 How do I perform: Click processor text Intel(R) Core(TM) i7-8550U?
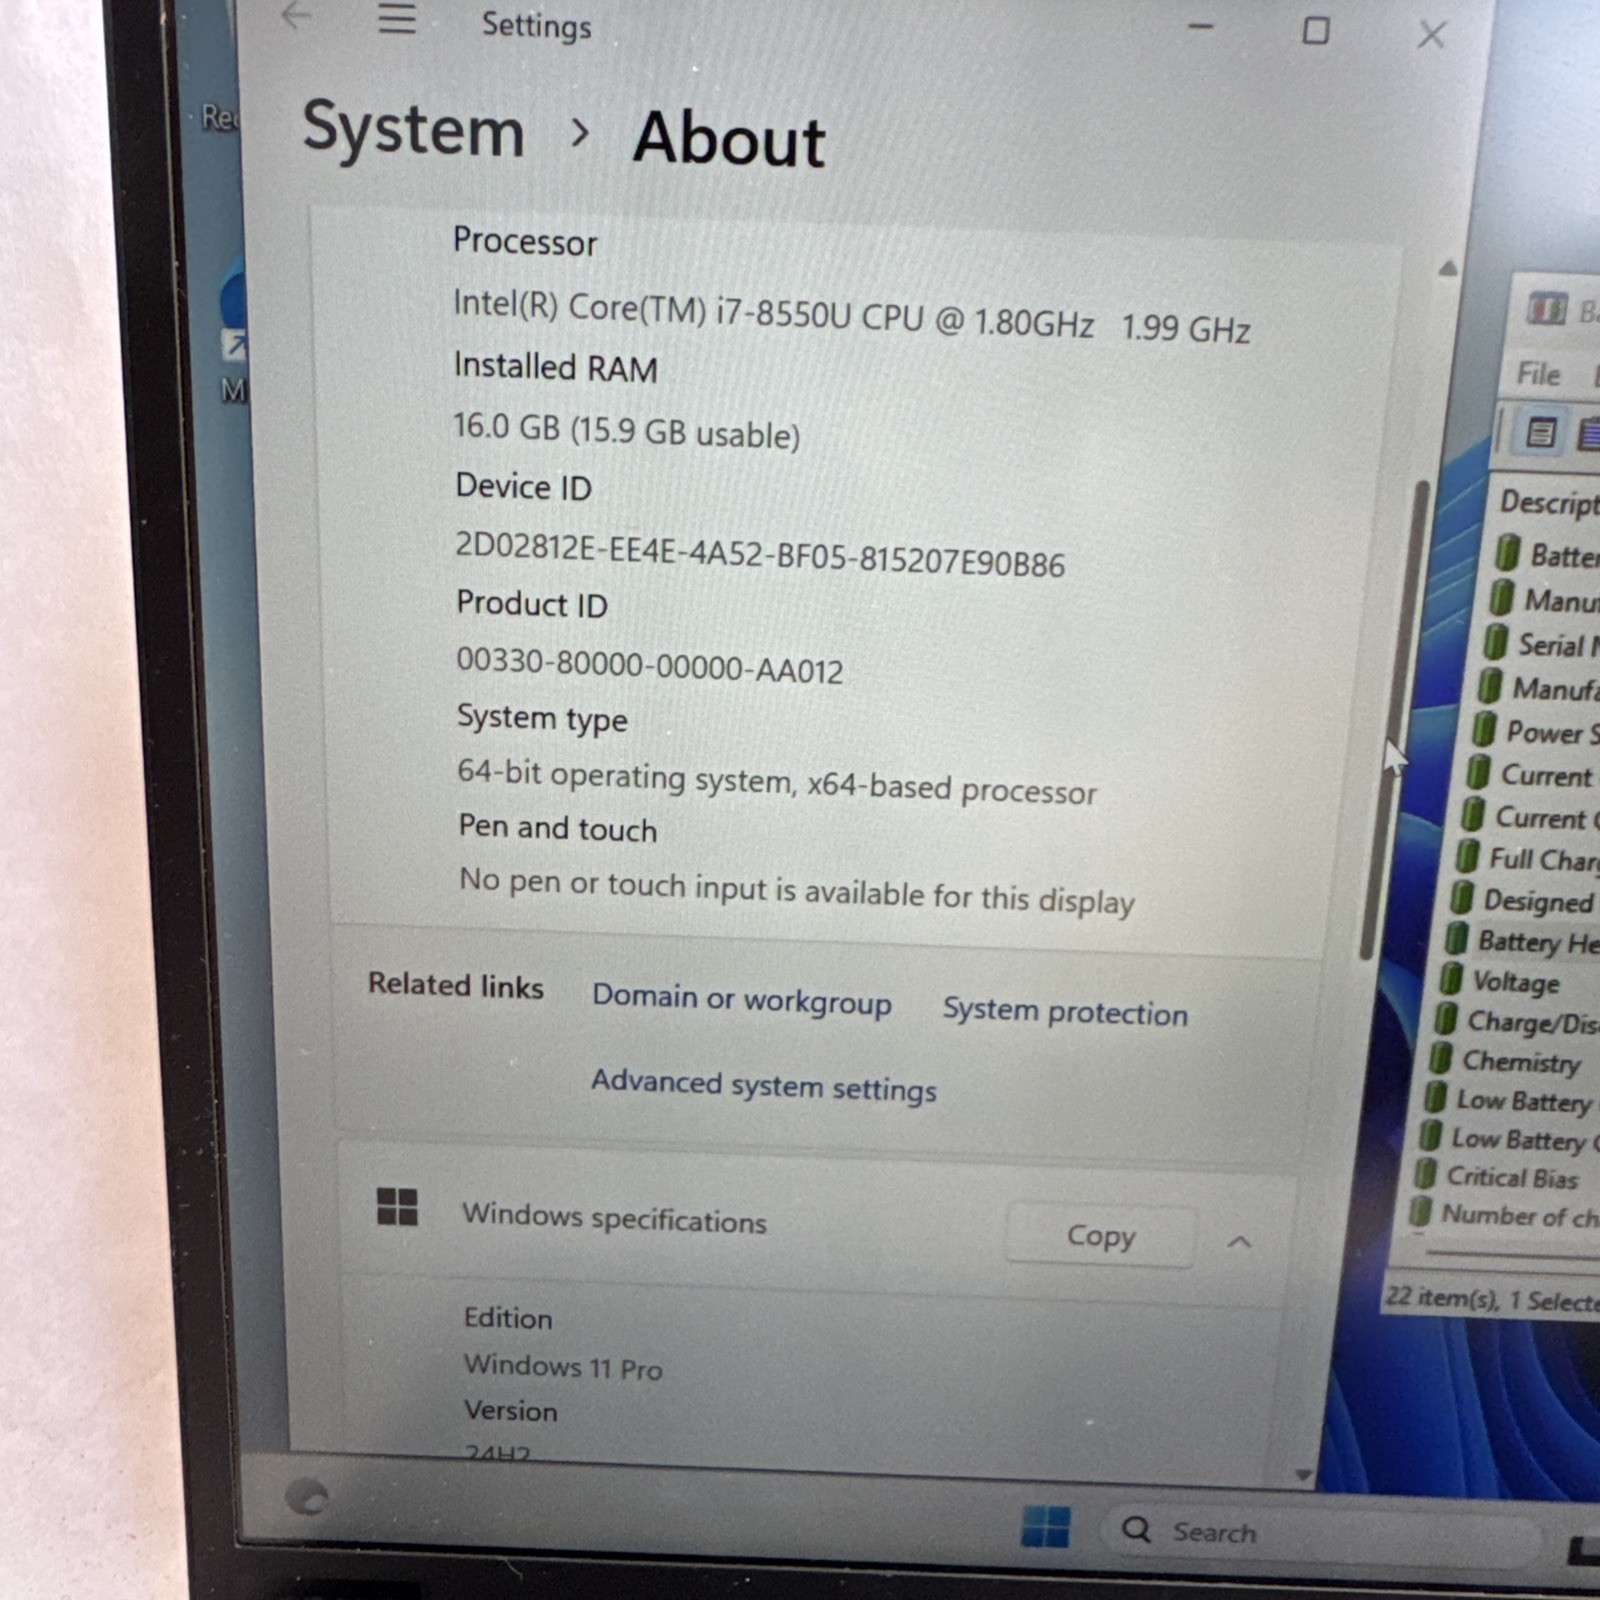(652, 309)
